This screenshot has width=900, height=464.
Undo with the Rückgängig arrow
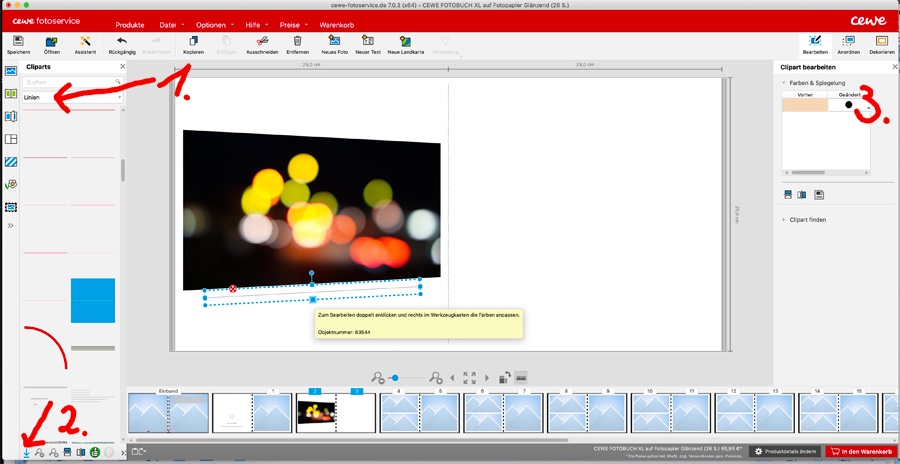tap(122, 42)
